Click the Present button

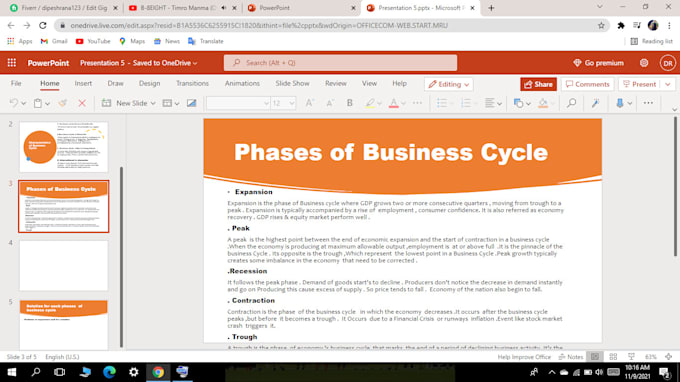[640, 84]
